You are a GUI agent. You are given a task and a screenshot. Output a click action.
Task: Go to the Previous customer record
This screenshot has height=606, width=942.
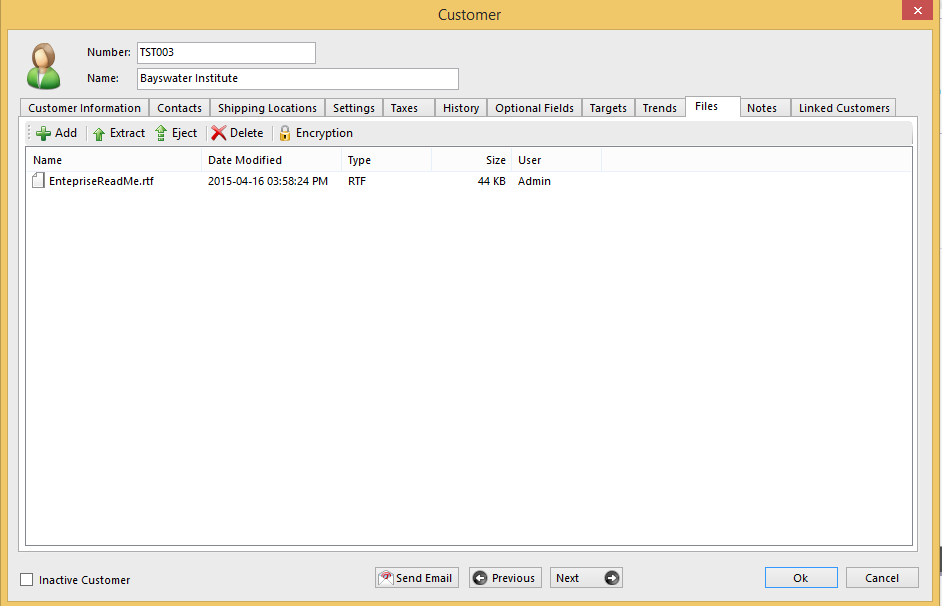click(x=505, y=578)
